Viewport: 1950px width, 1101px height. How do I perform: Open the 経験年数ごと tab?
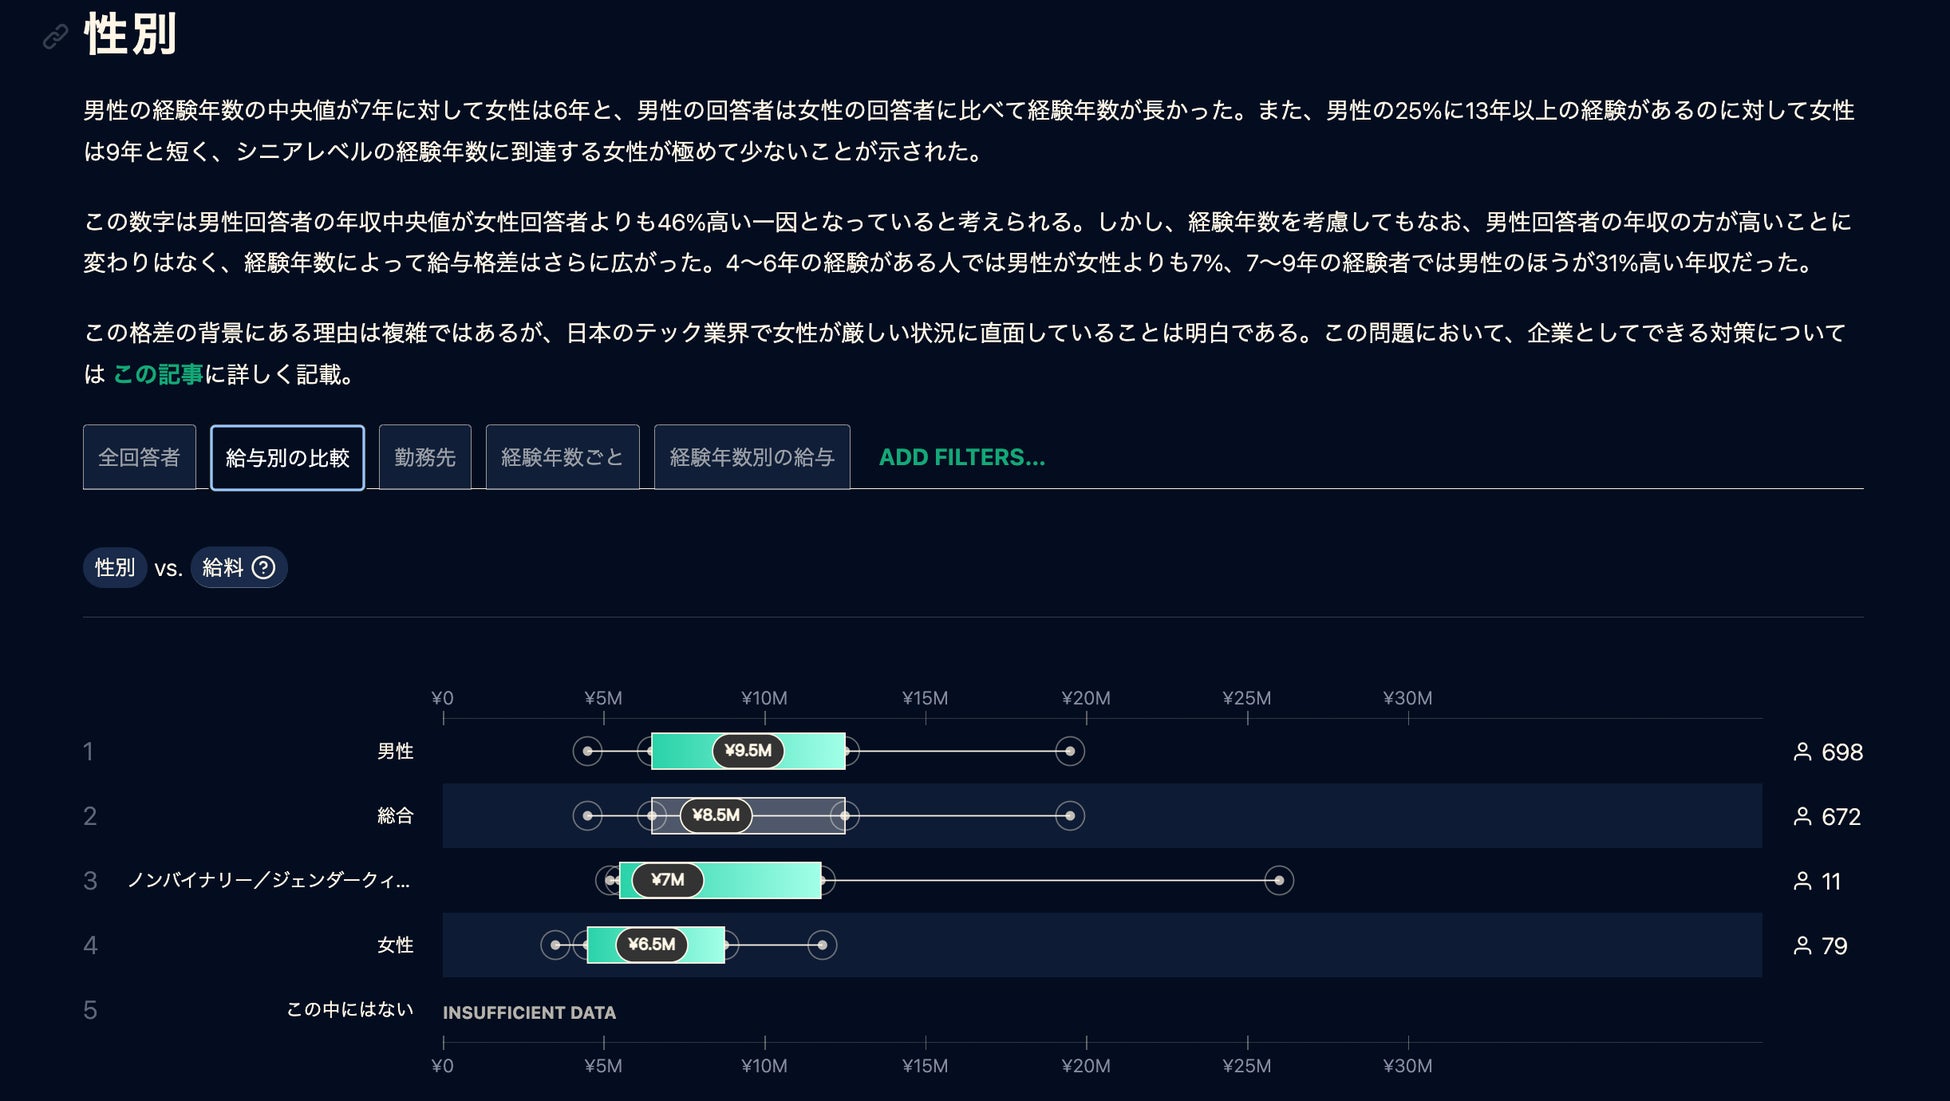point(562,458)
